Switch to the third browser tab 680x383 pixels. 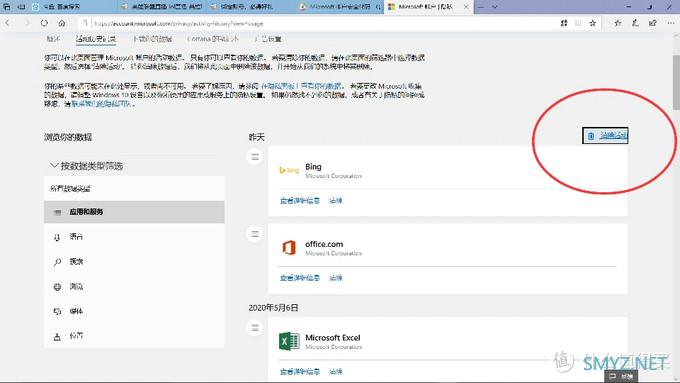[x=252, y=7]
